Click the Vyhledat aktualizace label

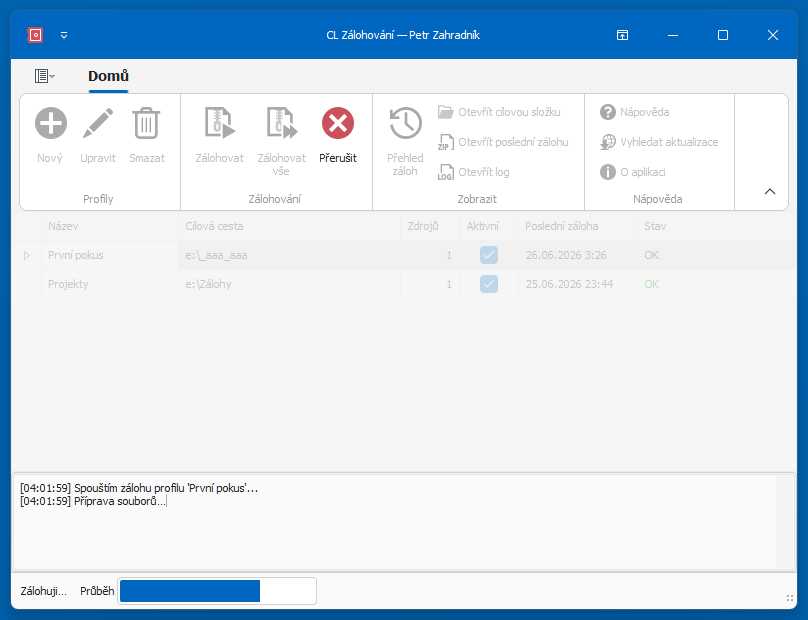[x=669, y=142]
